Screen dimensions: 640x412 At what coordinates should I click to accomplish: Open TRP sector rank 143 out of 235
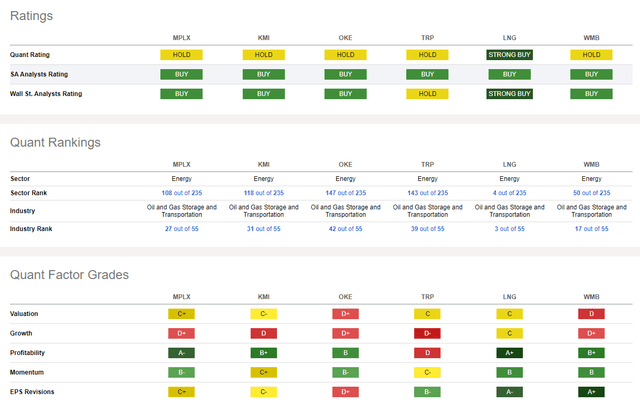[x=428, y=193]
